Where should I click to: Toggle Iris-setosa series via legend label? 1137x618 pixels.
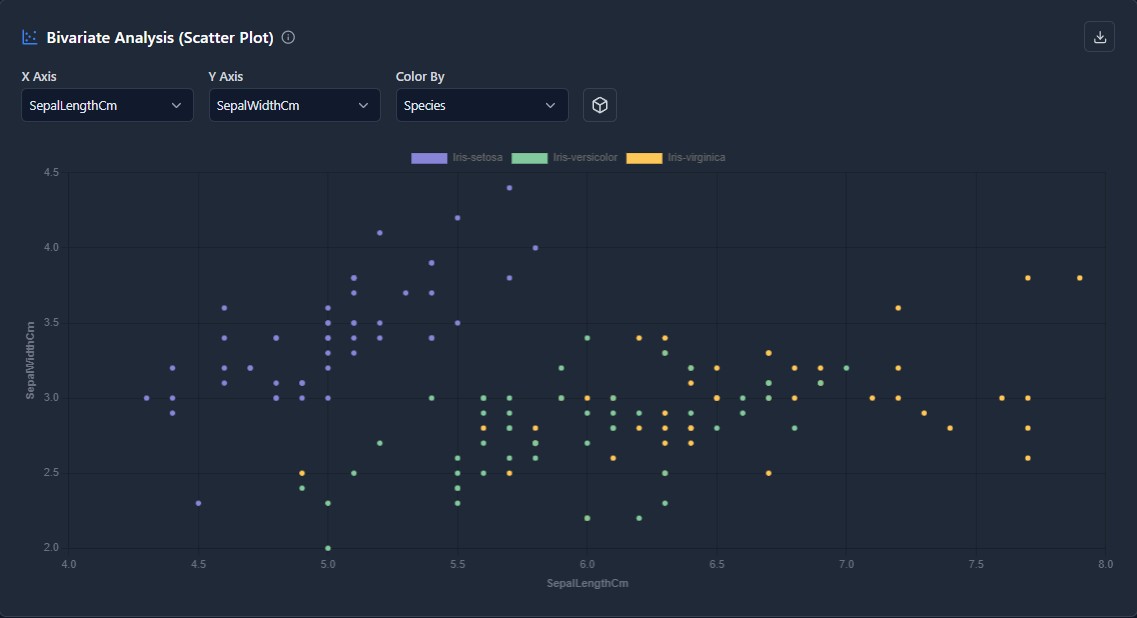tap(477, 158)
